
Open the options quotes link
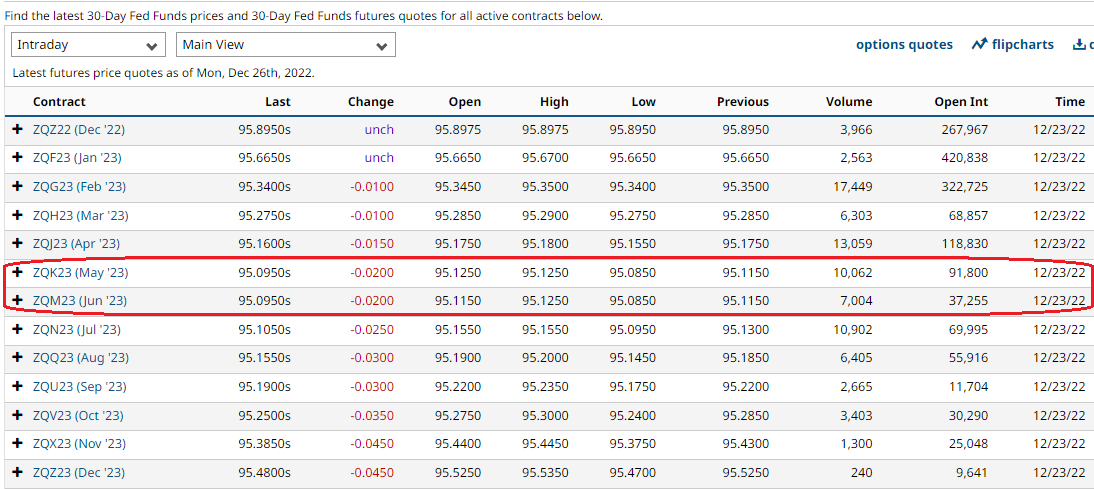tap(904, 44)
